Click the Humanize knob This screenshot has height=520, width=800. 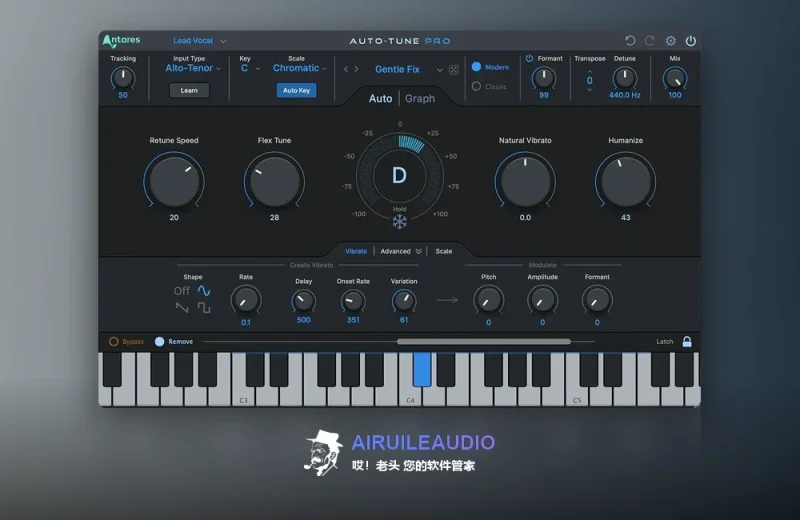(626, 182)
